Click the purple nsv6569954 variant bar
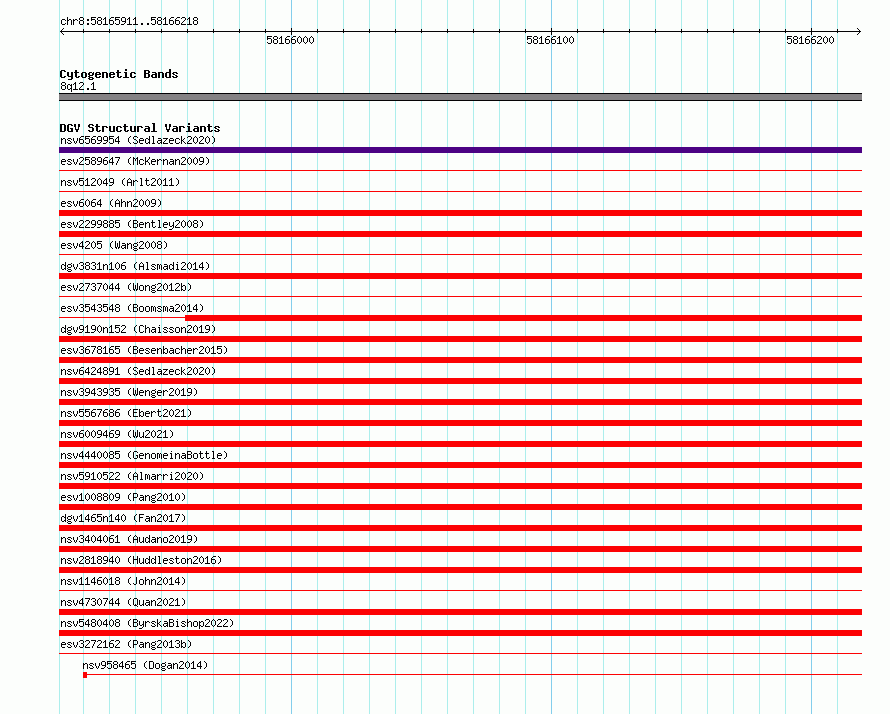Viewport: 890px width, 714px height. [x=460, y=150]
